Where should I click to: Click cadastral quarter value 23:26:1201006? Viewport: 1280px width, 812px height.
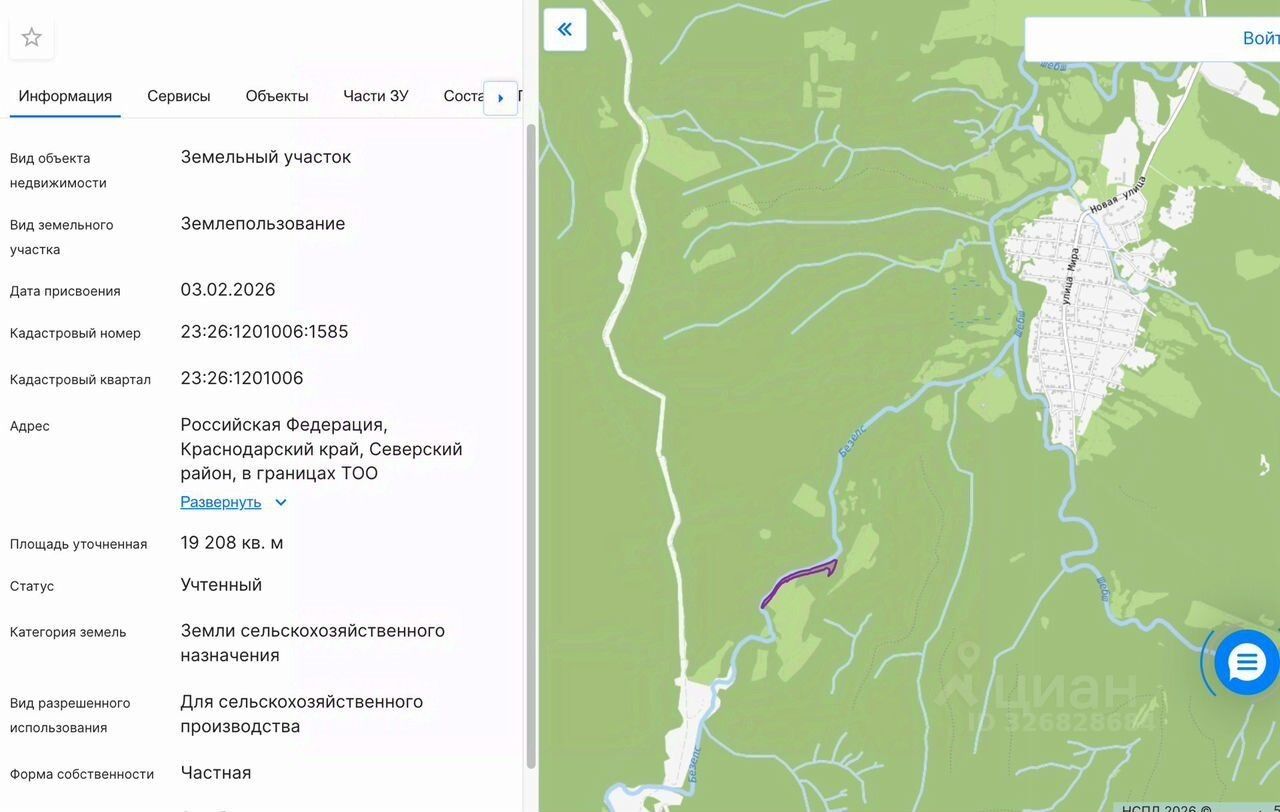[x=242, y=378]
